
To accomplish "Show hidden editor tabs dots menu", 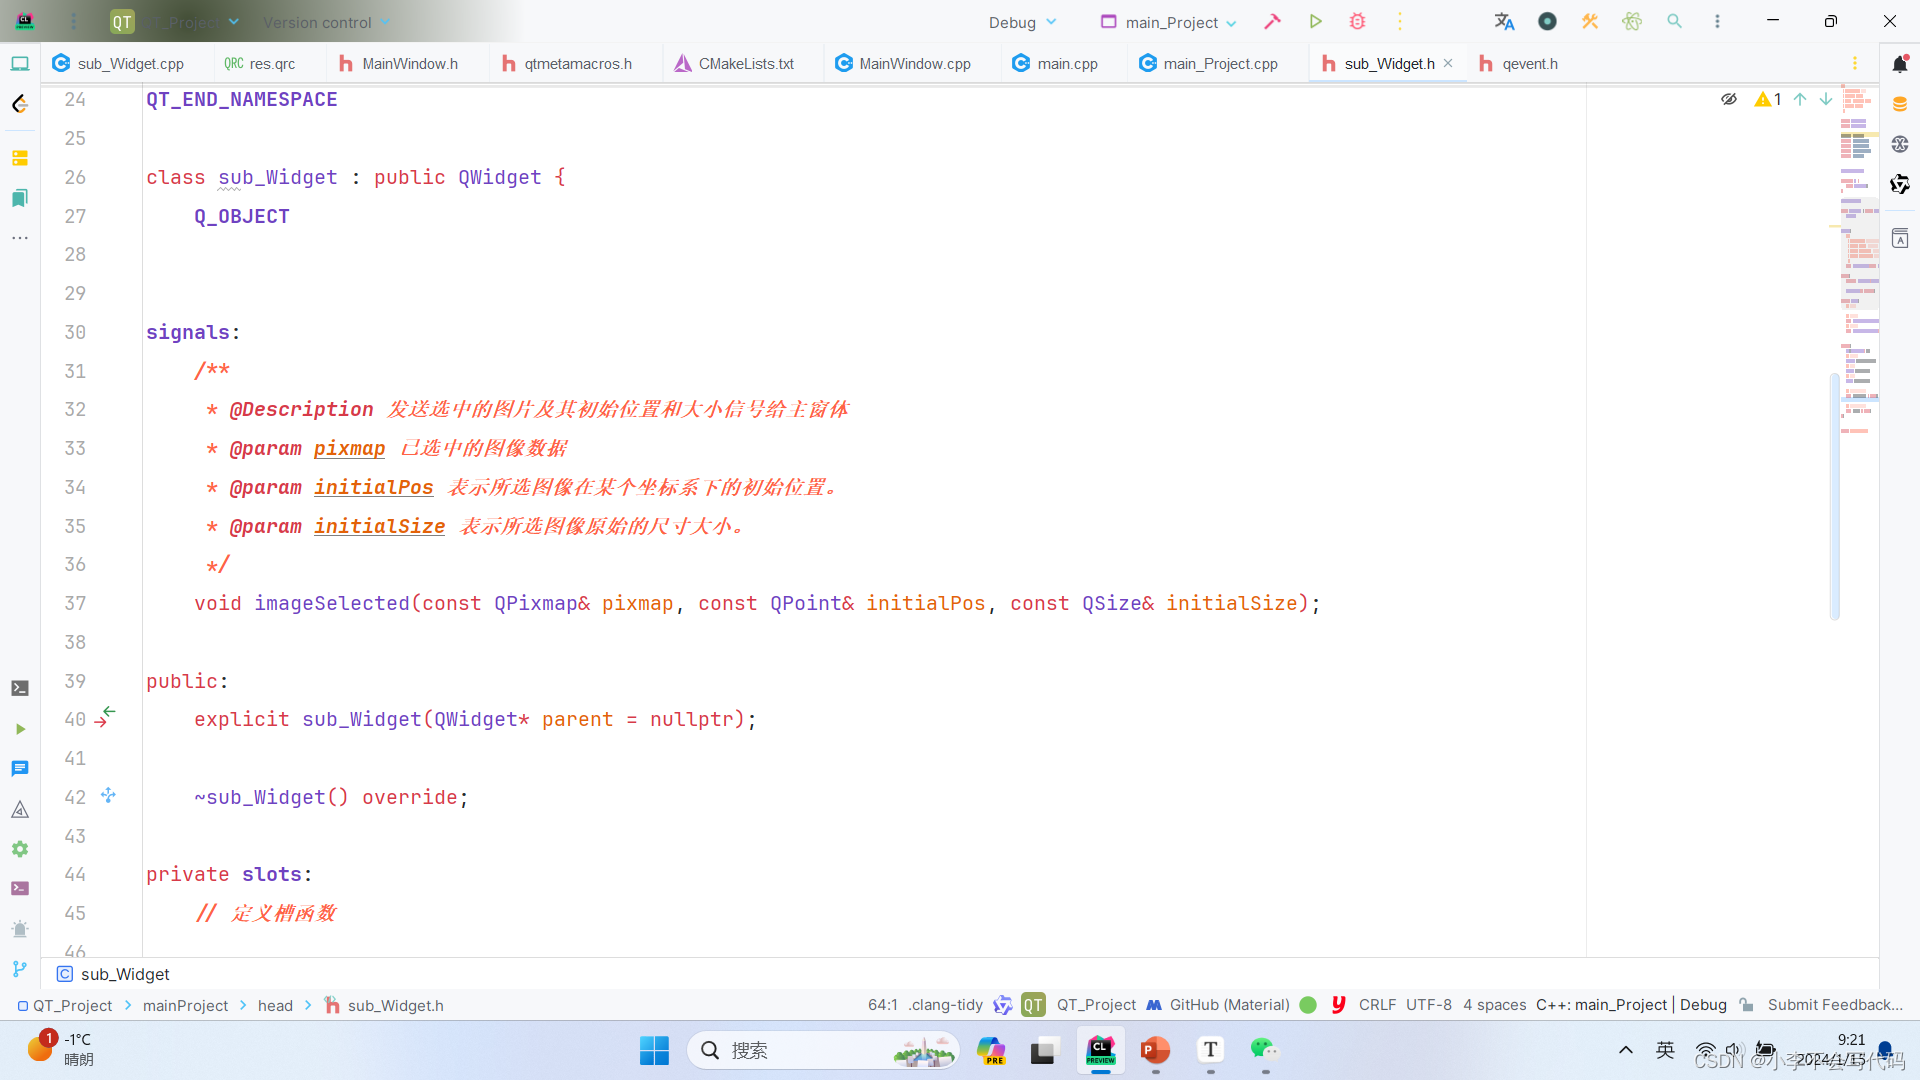I will (x=1854, y=63).
